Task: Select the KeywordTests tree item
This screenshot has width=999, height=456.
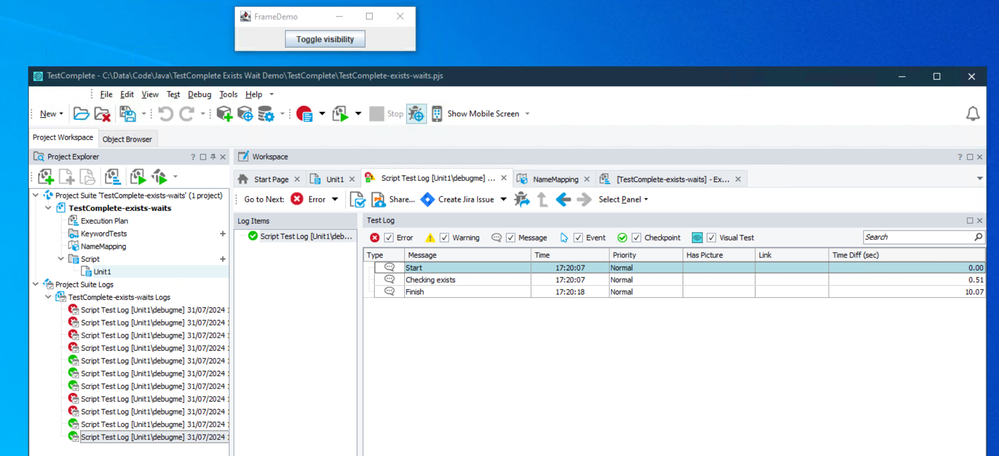Action: click(x=103, y=233)
